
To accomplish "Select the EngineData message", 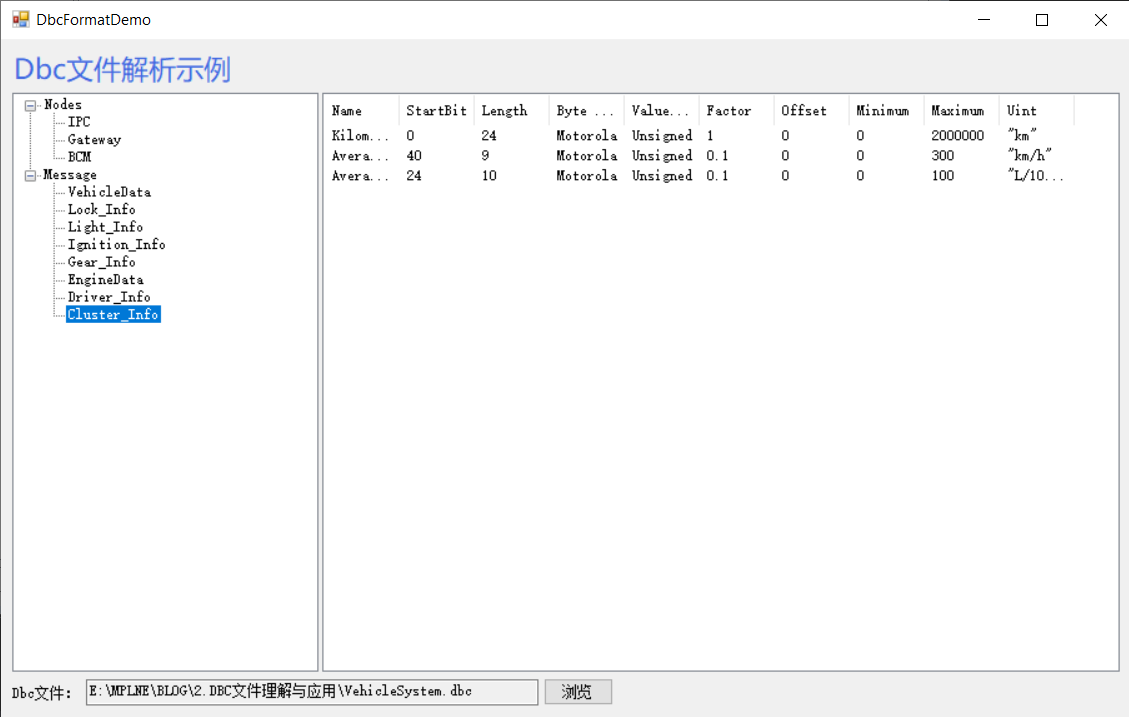I will pyautogui.click(x=103, y=279).
